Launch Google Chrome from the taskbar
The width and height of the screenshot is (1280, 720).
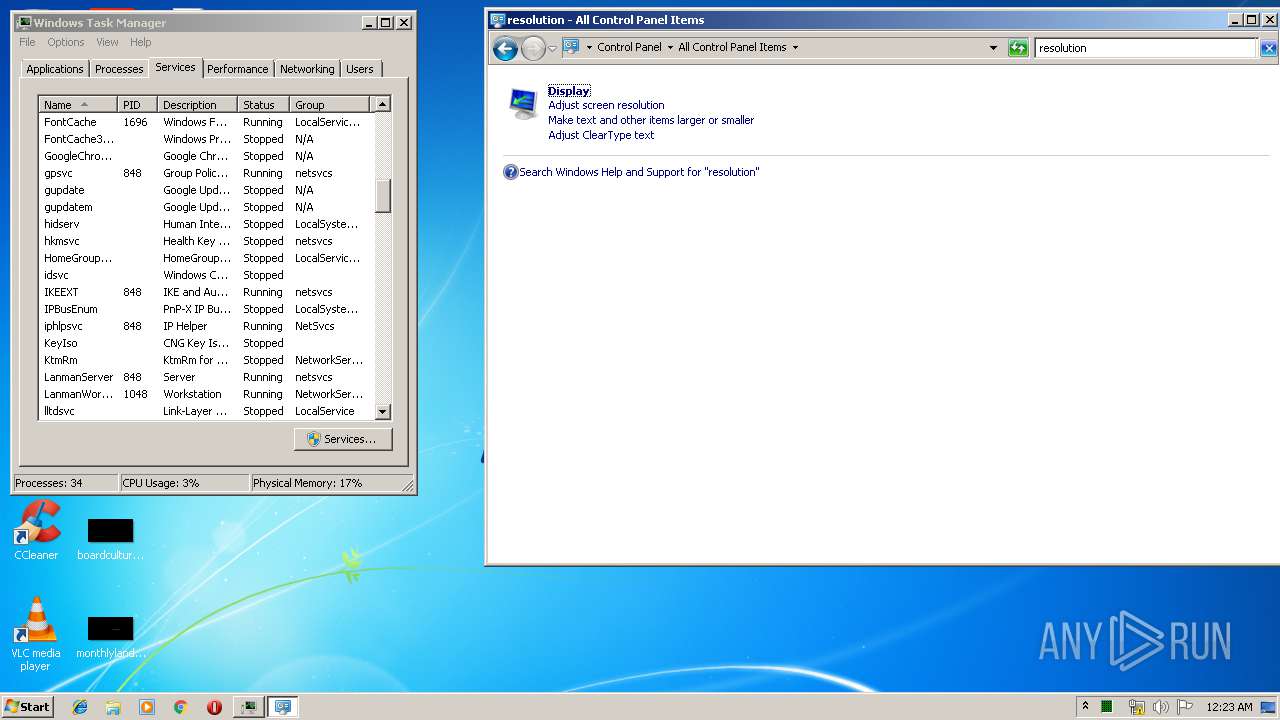(x=181, y=707)
